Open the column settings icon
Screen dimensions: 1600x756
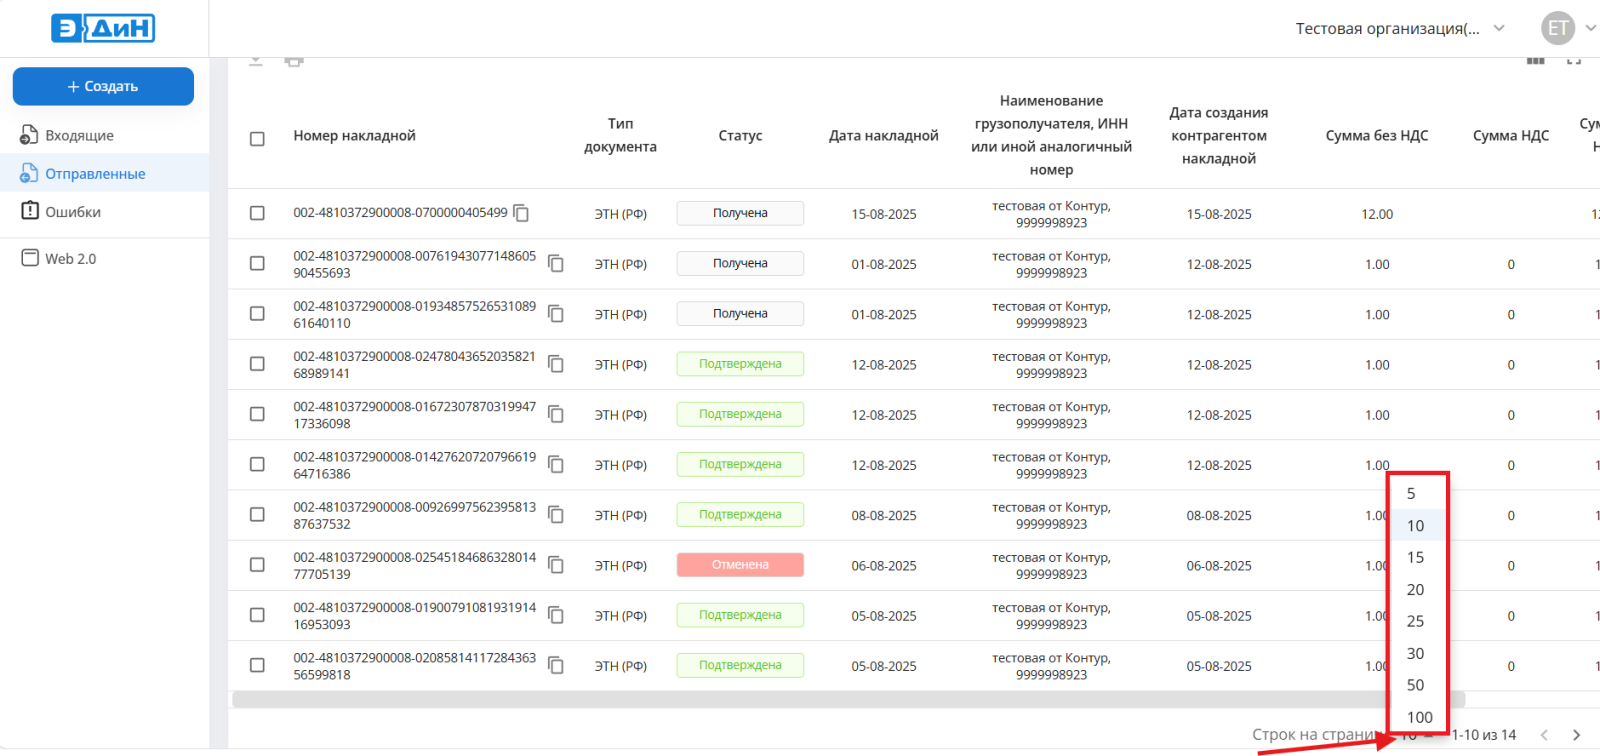click(x=1535, y=62)
